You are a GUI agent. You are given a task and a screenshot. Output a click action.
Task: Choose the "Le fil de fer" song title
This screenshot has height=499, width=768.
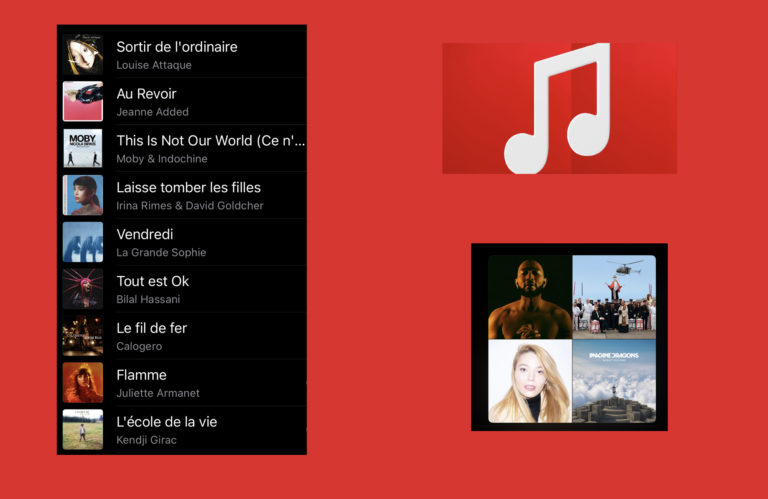click(x=151, y=328)
